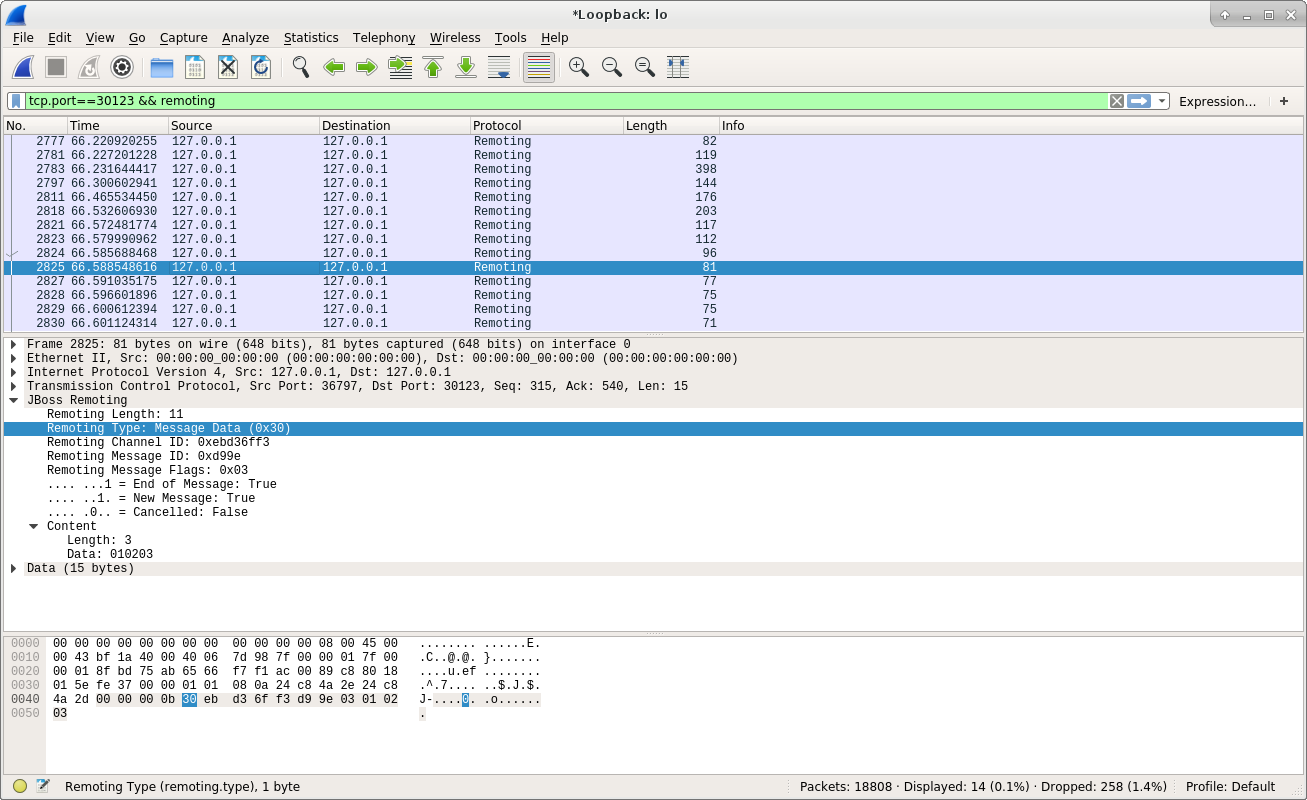The height and width of the screenshot is (800, 1307).
Task: Start capturing packets with shark fin icon
Action: coord(23,67)
